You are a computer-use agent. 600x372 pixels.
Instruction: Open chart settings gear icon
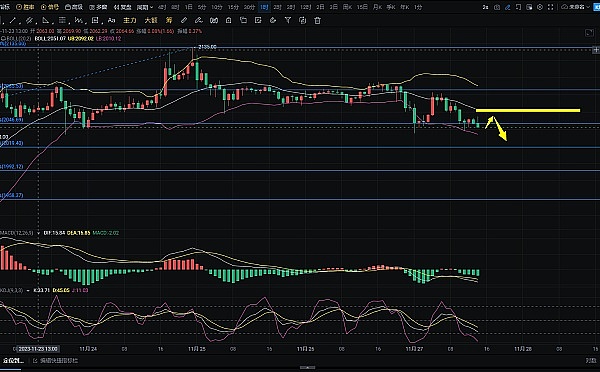click(x=540, y=7)
